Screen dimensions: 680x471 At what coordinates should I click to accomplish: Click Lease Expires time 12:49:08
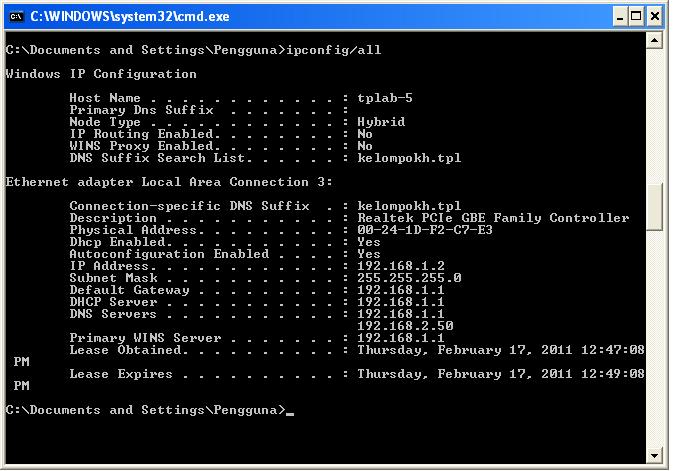[x=613, y=373]
